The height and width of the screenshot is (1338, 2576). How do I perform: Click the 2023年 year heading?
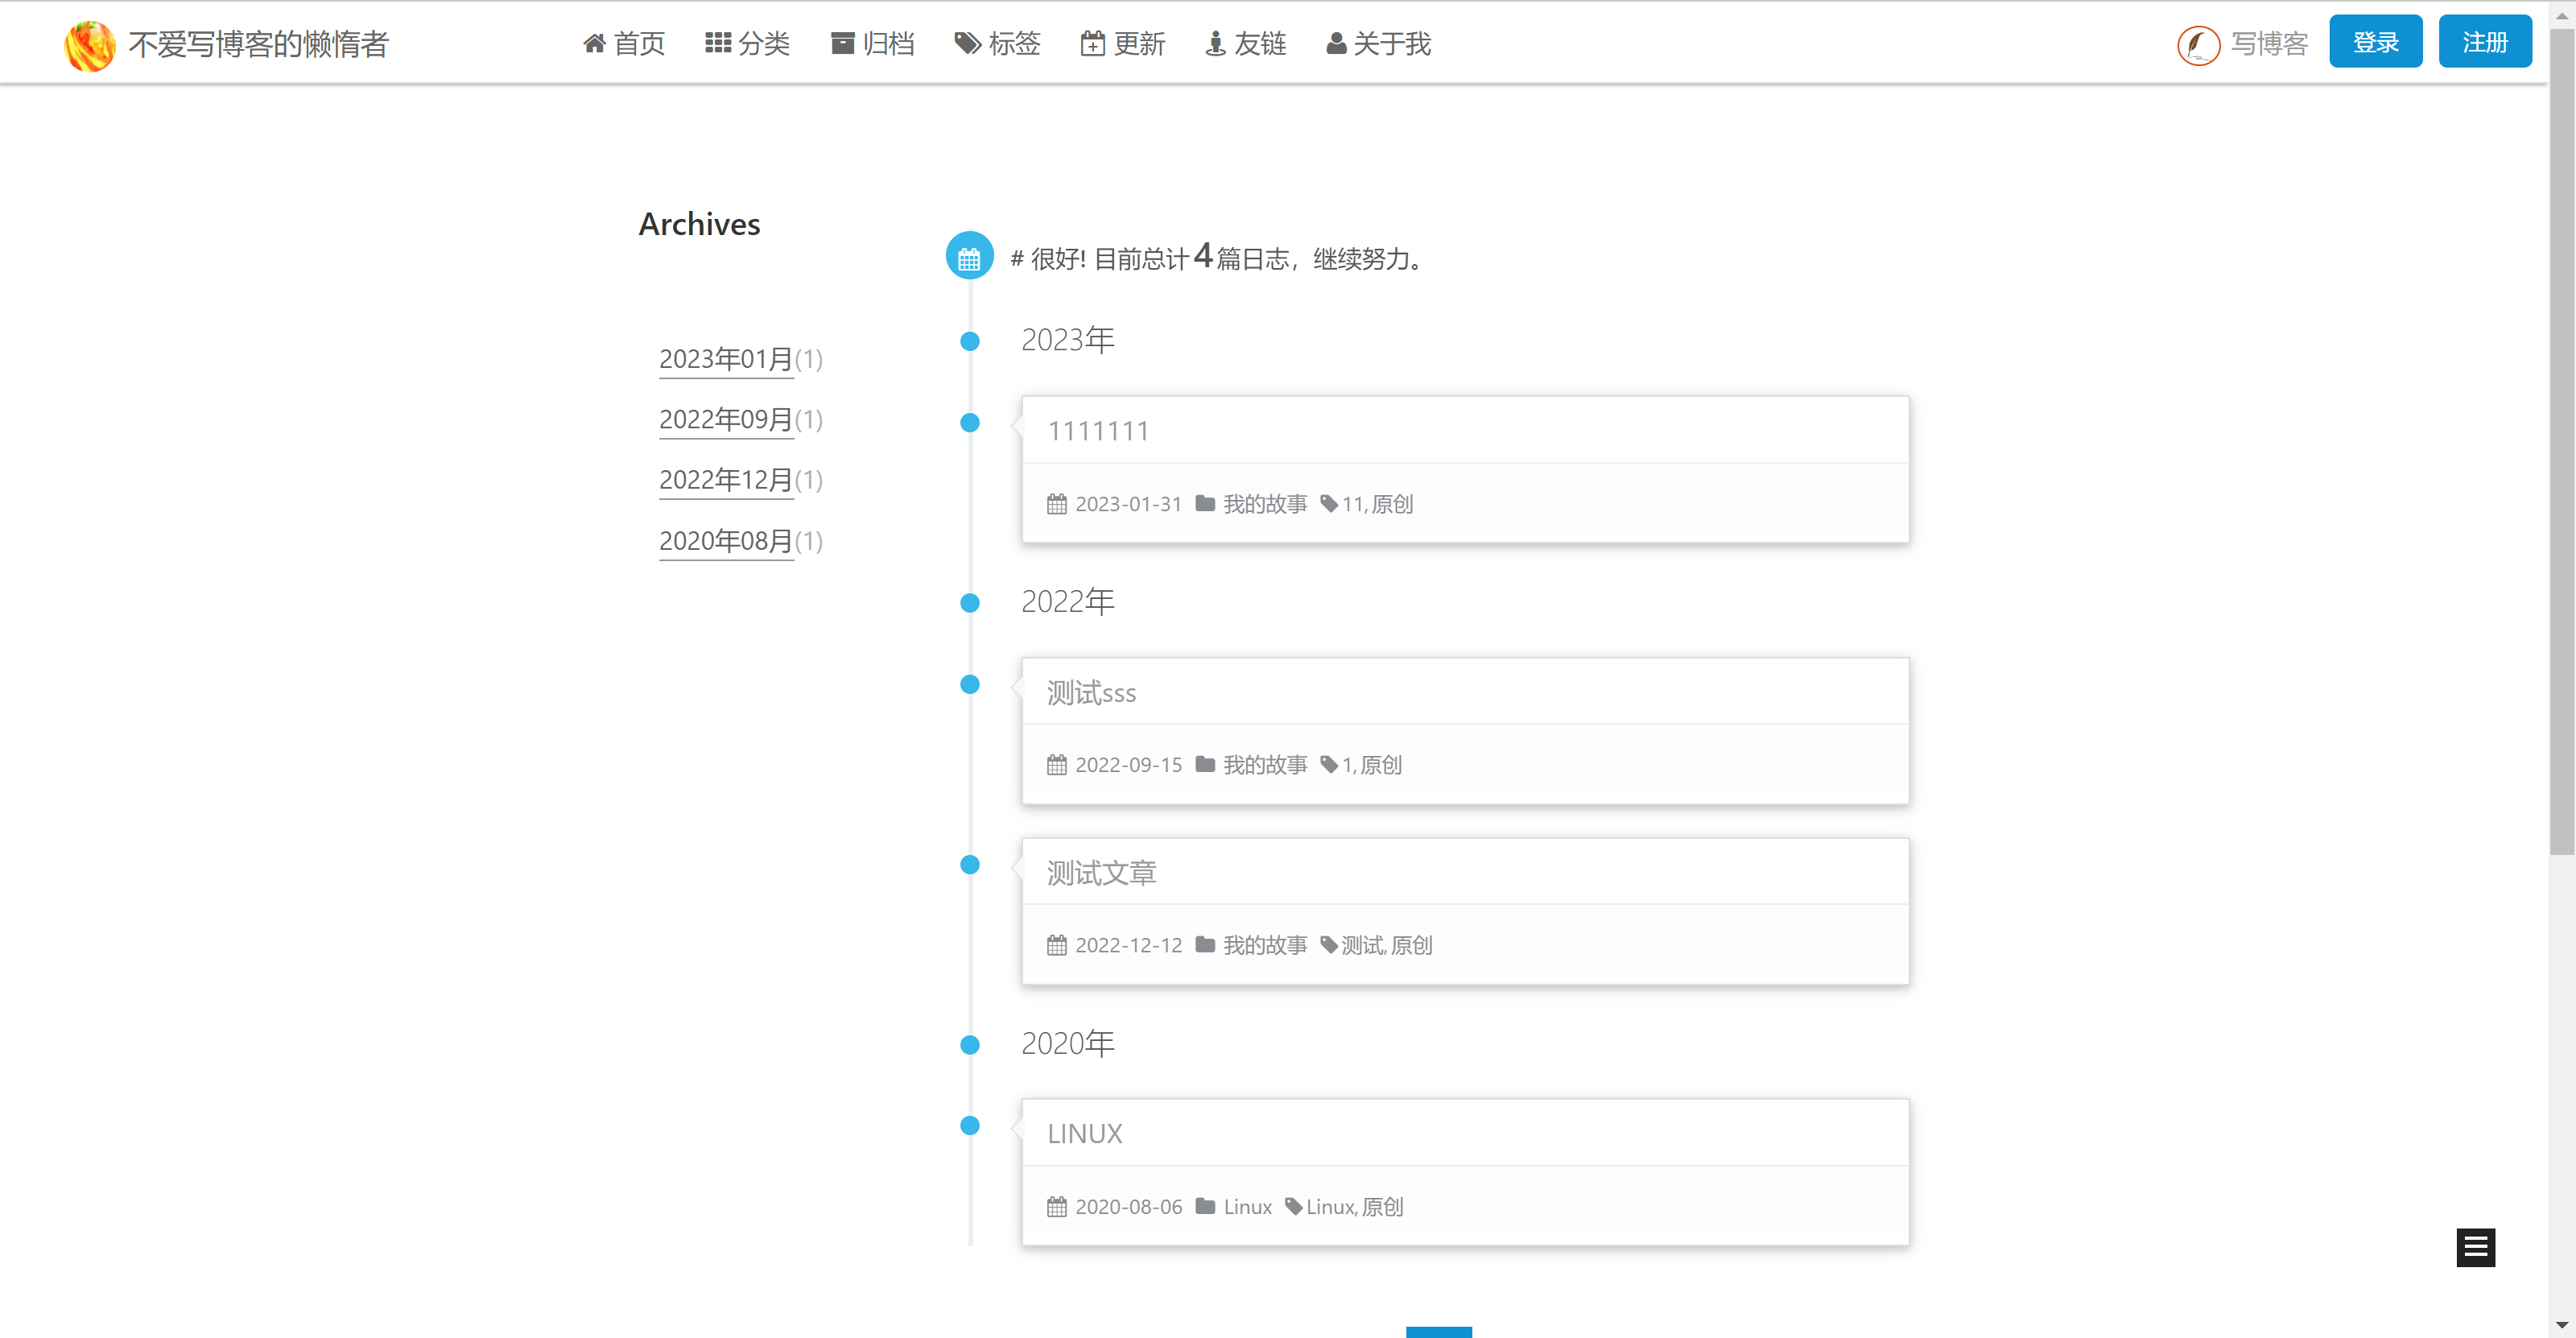coord(1067,340)
